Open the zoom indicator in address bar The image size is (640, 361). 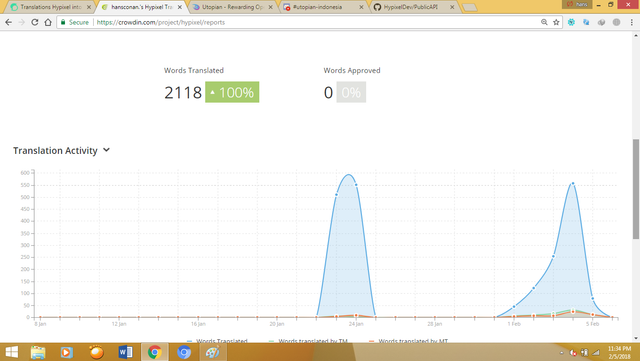(x=544, y=22)
